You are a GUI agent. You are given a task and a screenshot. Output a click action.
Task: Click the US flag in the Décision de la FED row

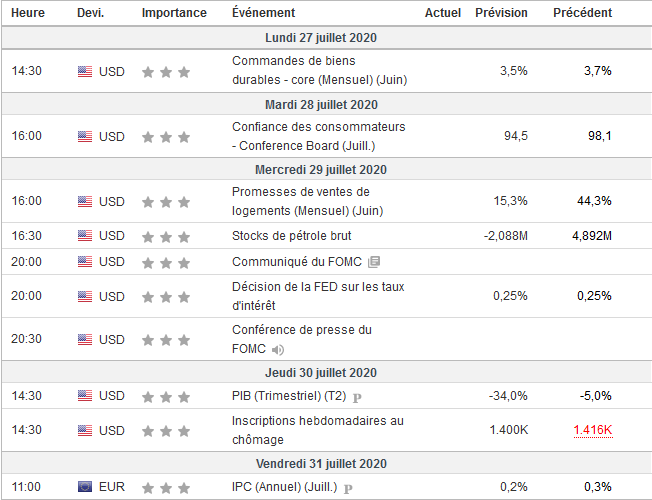click(x=85, y=297)
